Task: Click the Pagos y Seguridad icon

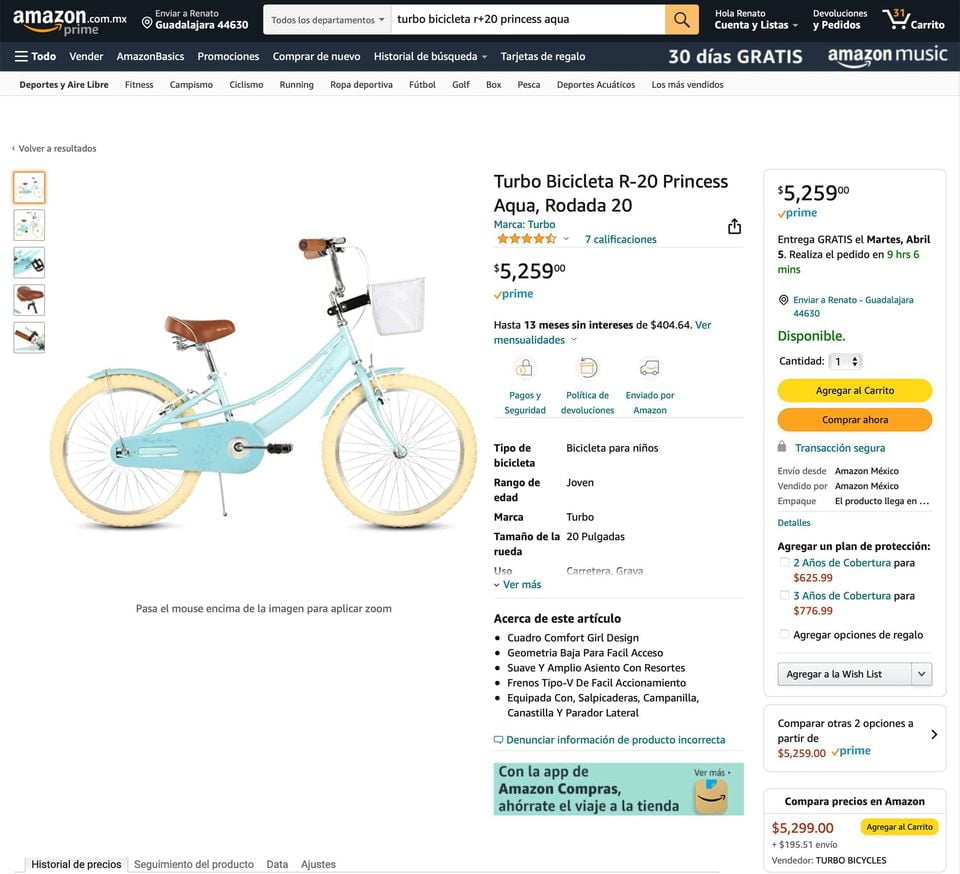Action: [x=524, y=368]
